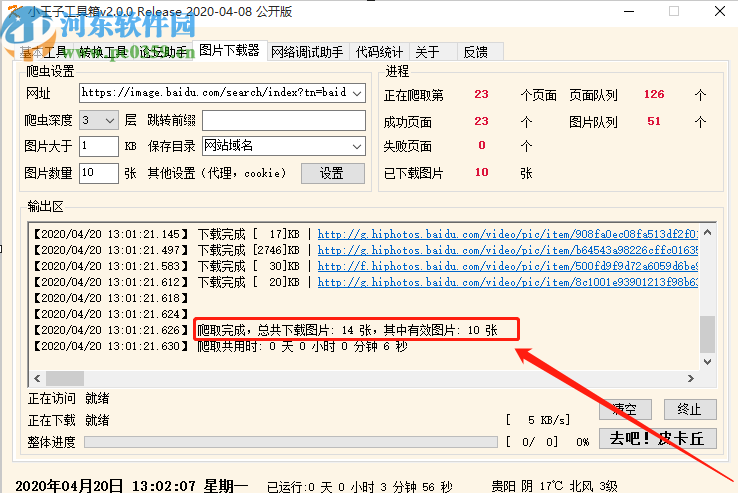
Task: Click the output area scroll-down arrow
Action: [707, 362]
